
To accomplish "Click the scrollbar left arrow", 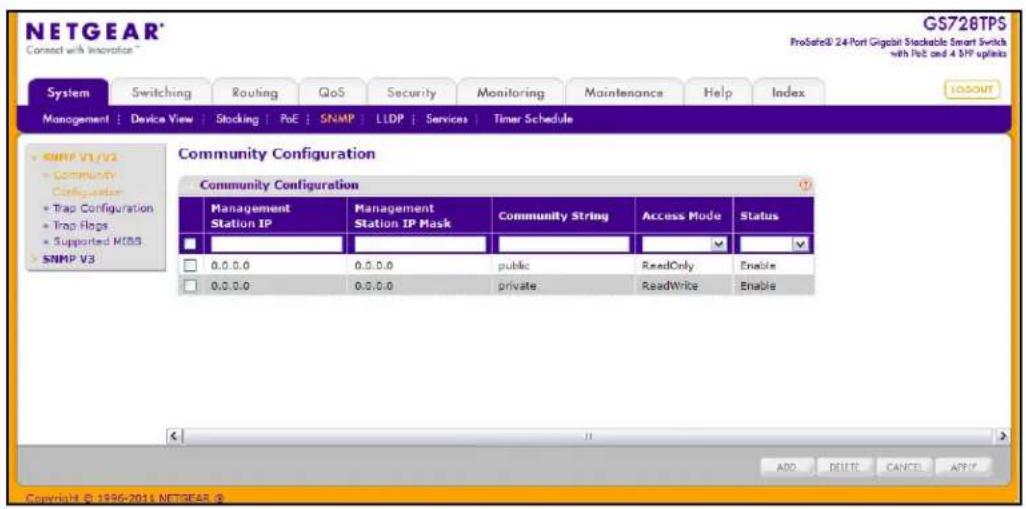I will (173, 434).
